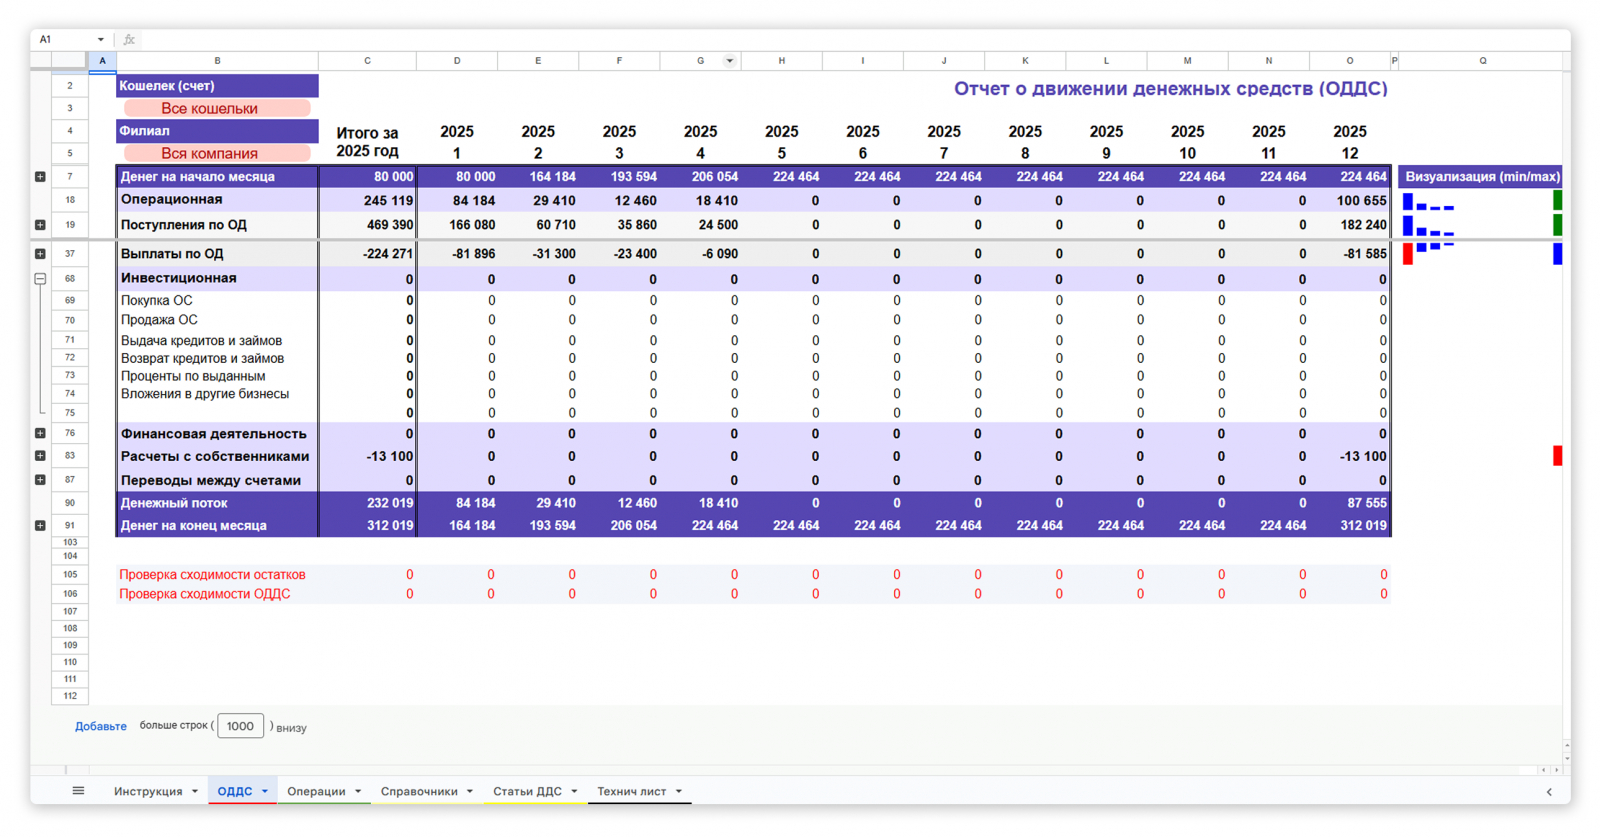The width and height of the screenshot is (1600, 837).
Task: Click the red bar in Расчеты с собственниками row
Action: click(1557, 456)
